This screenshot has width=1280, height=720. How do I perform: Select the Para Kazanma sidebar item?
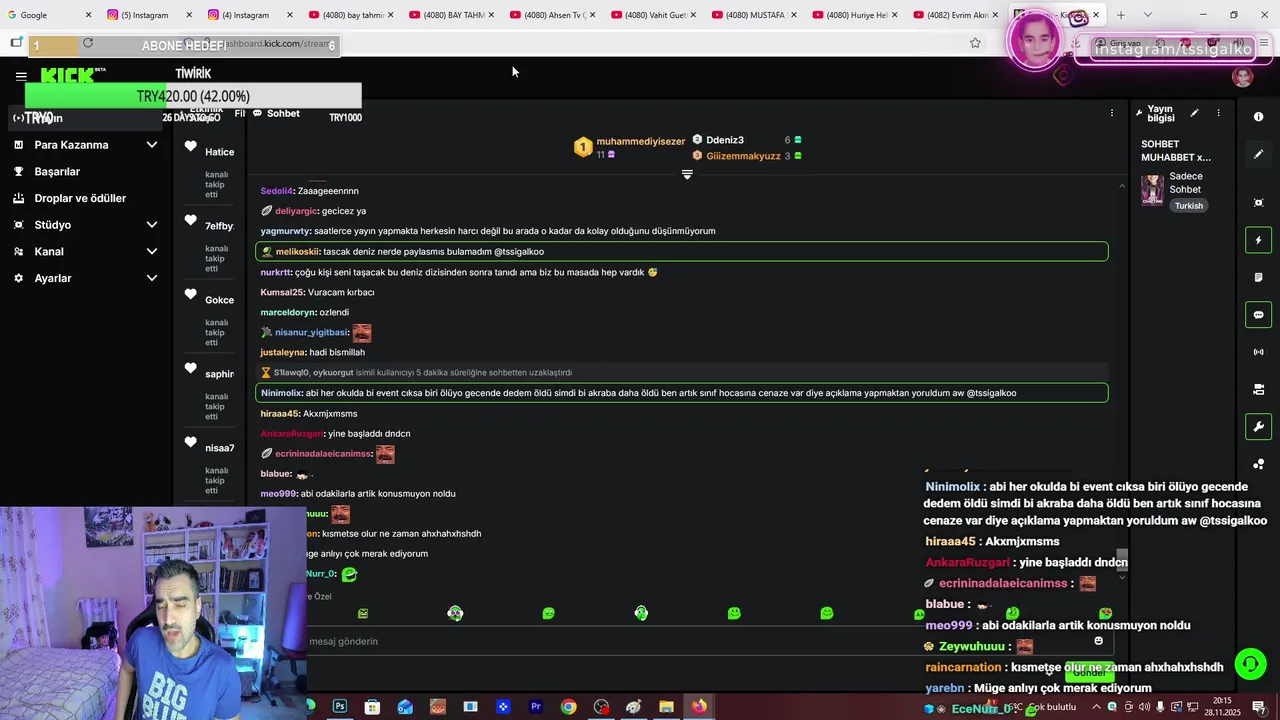[71, 145]
